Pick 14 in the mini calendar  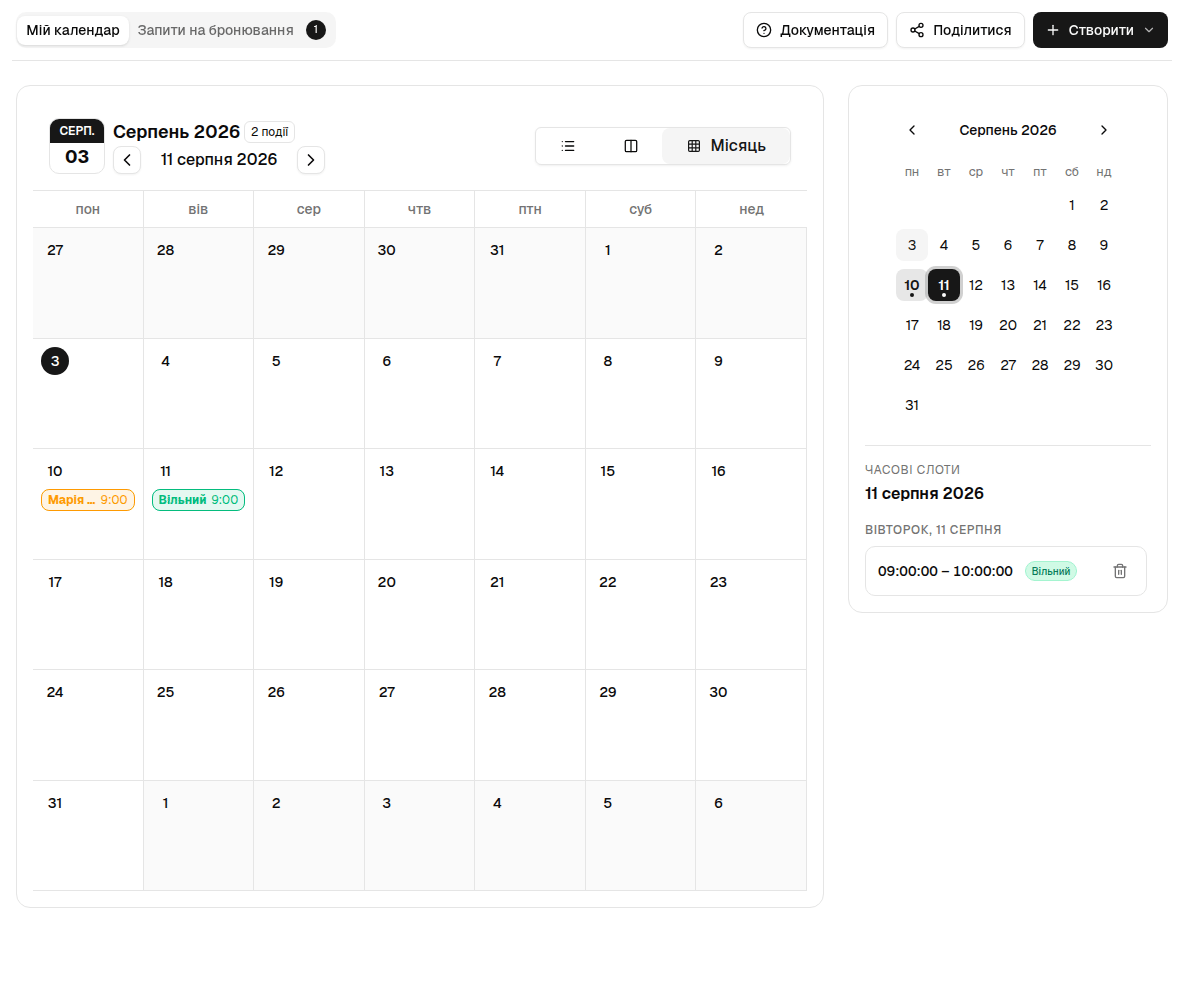(1040, 285)
